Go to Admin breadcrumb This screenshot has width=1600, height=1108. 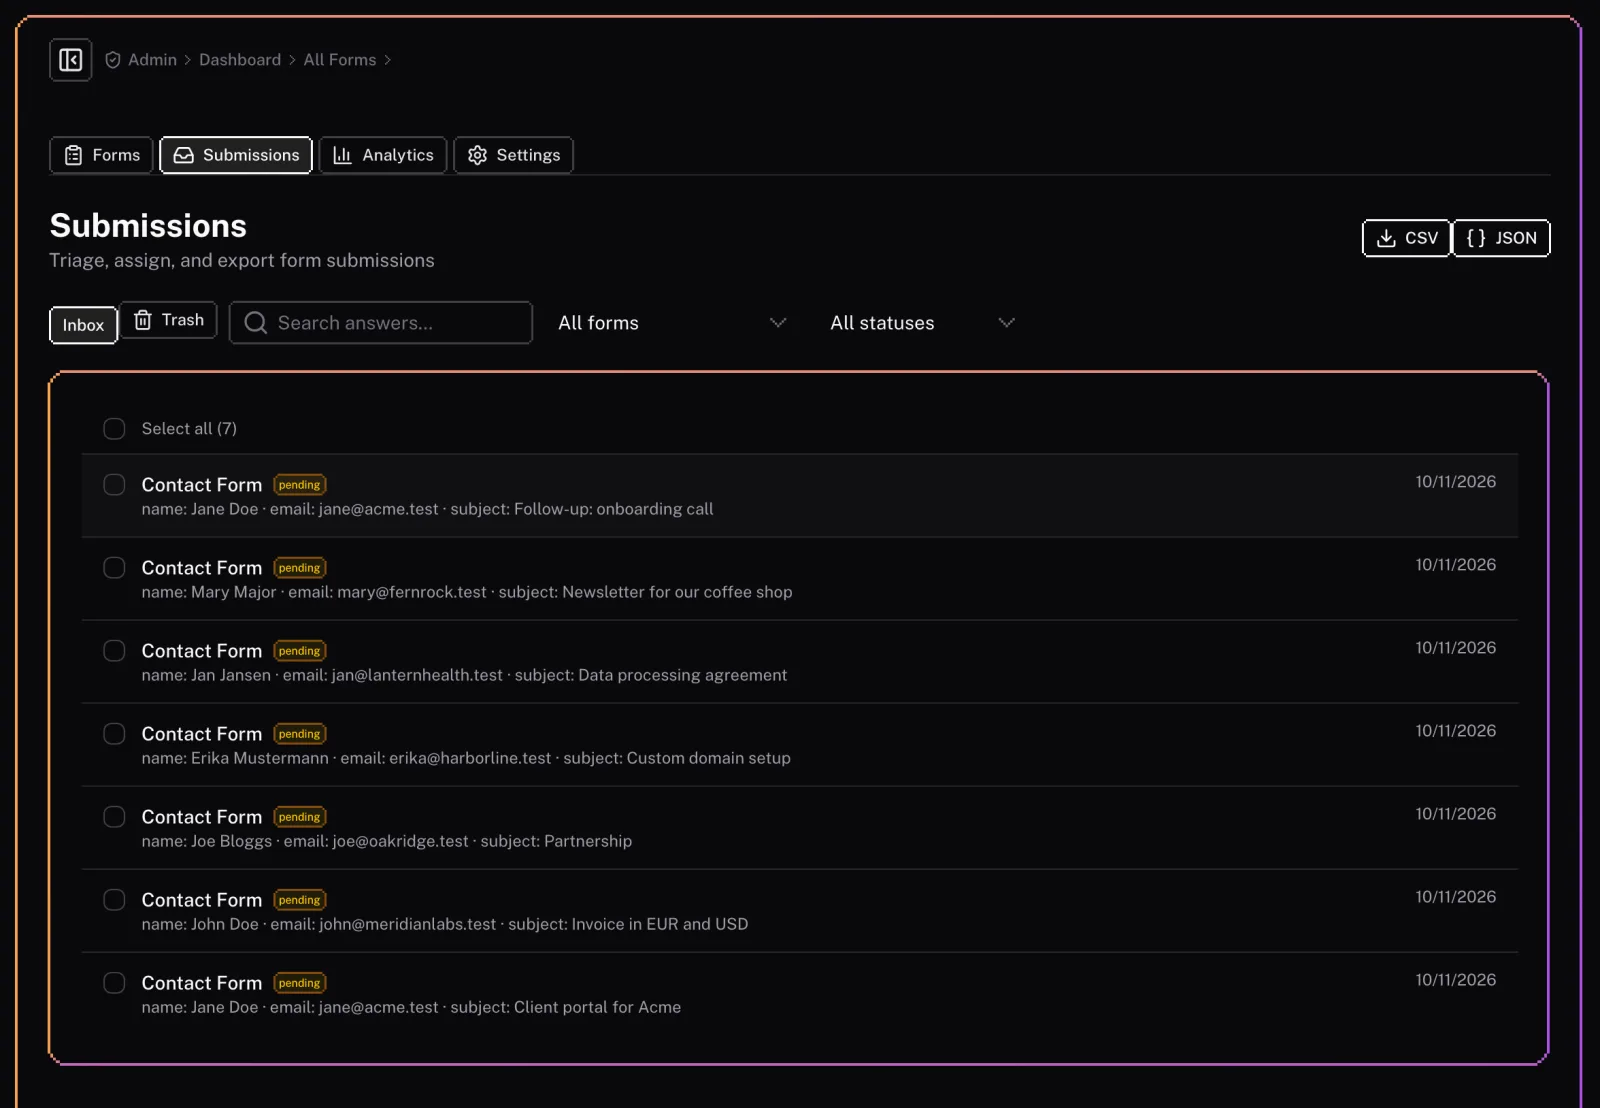point(152,60)
